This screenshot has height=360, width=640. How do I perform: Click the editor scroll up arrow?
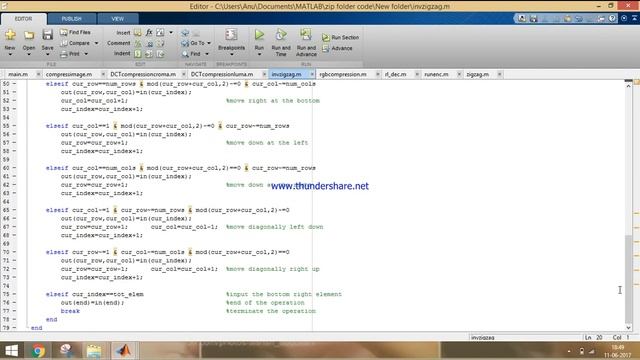pyautogui.click(x=628, y=86)
